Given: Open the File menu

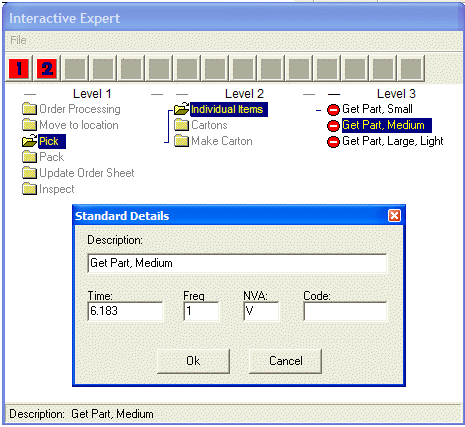Looking at the screenshot, I should click(18, 40).
